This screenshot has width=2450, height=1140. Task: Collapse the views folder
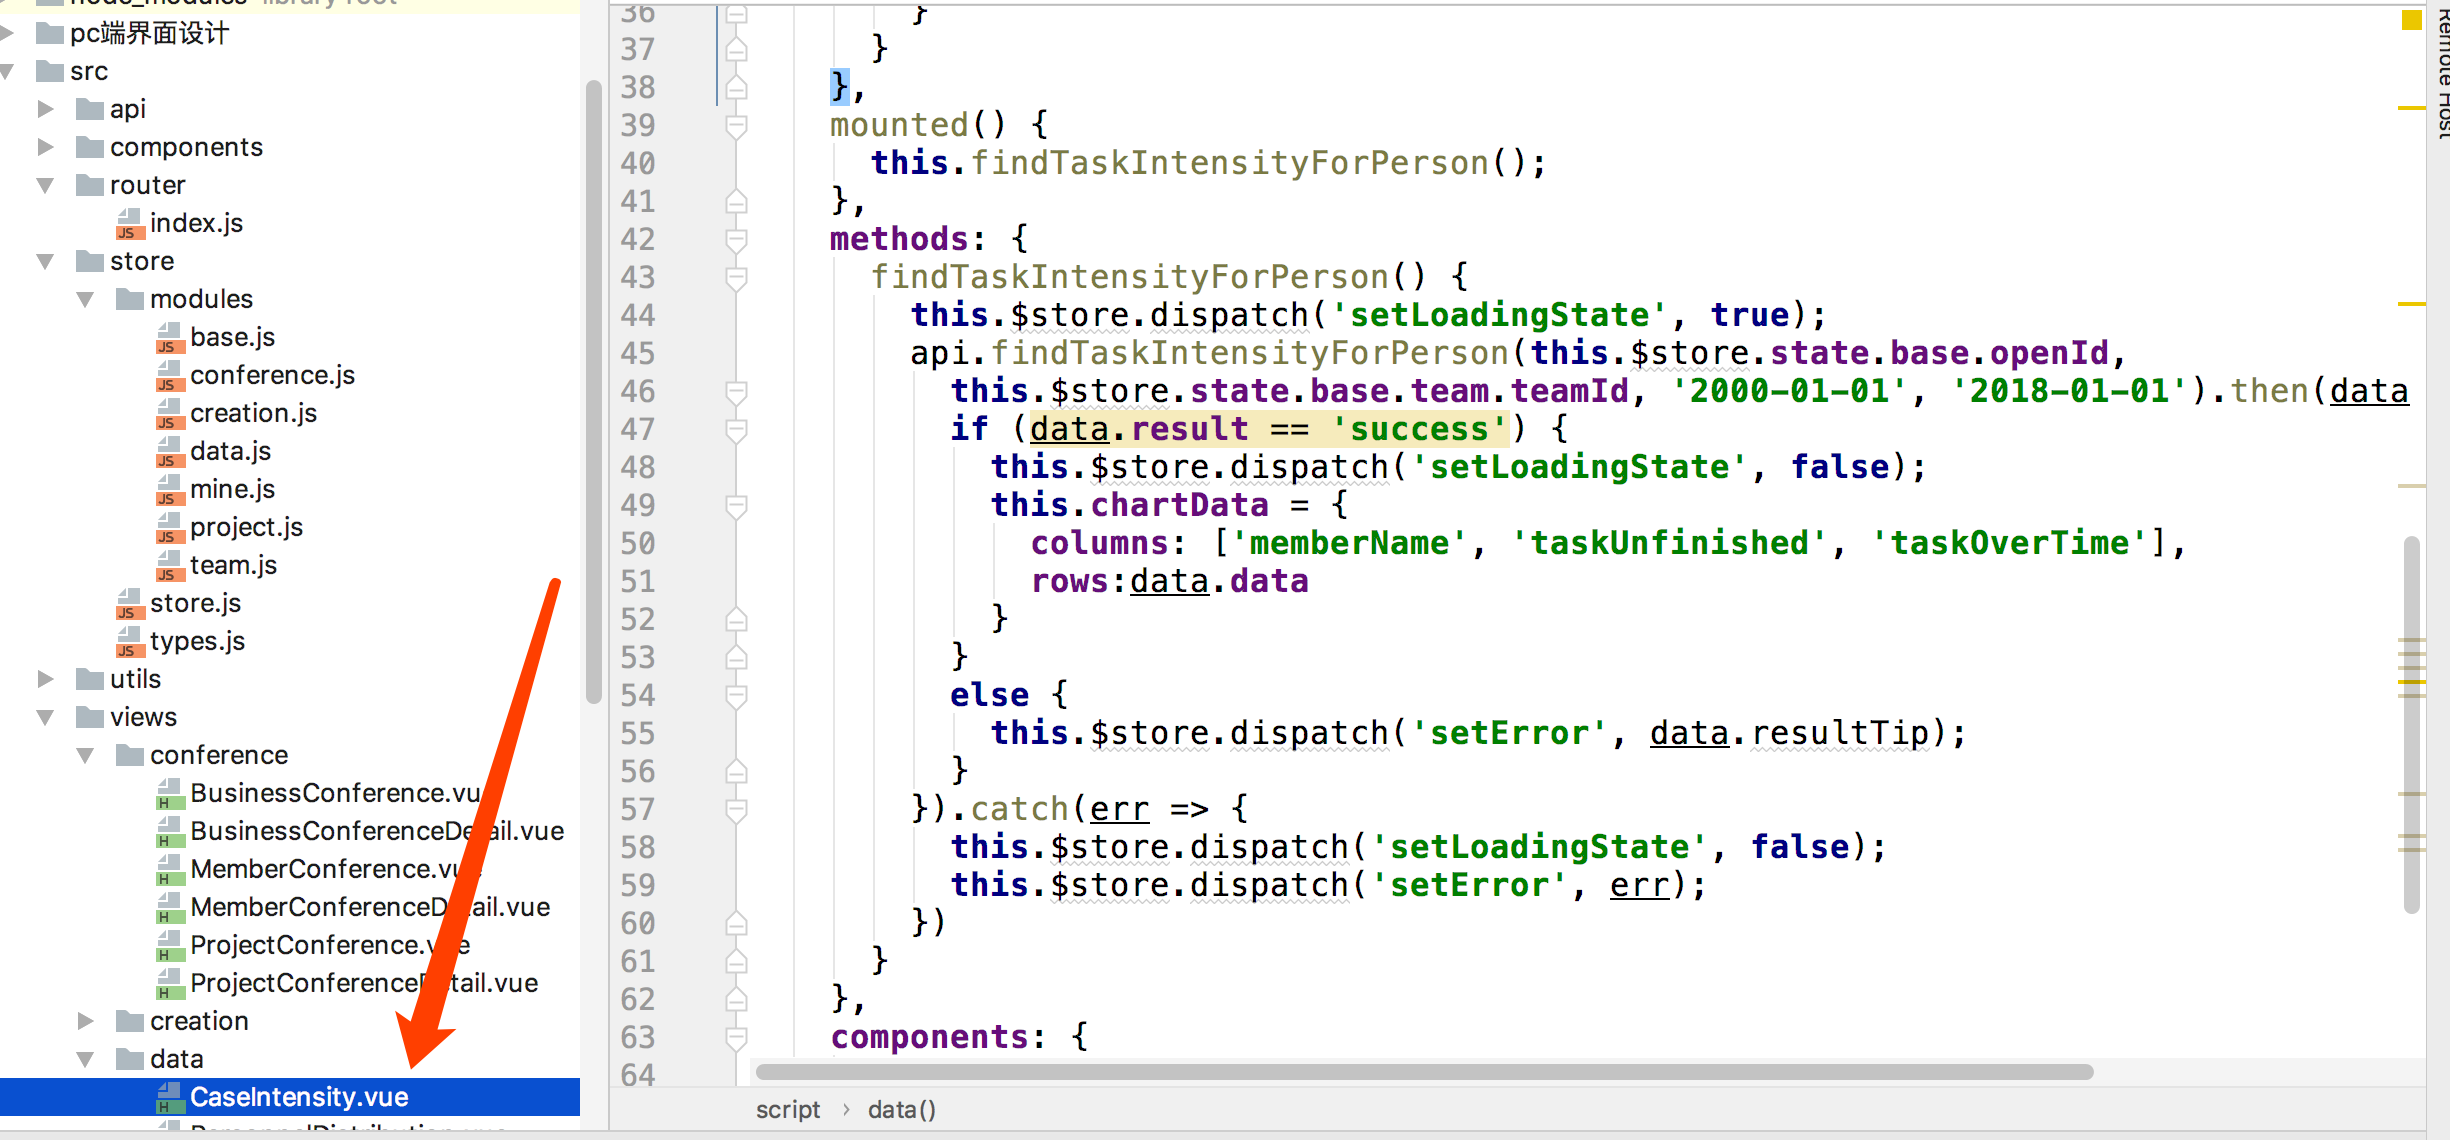coord(44,716)
